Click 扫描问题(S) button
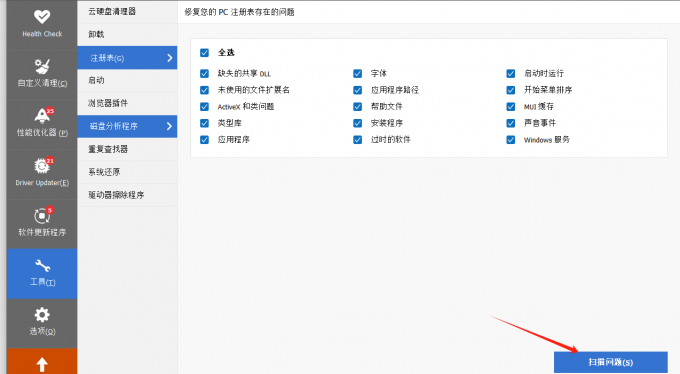Image resolution: width=680 pixels, height=374 pixels. point(611,362)
